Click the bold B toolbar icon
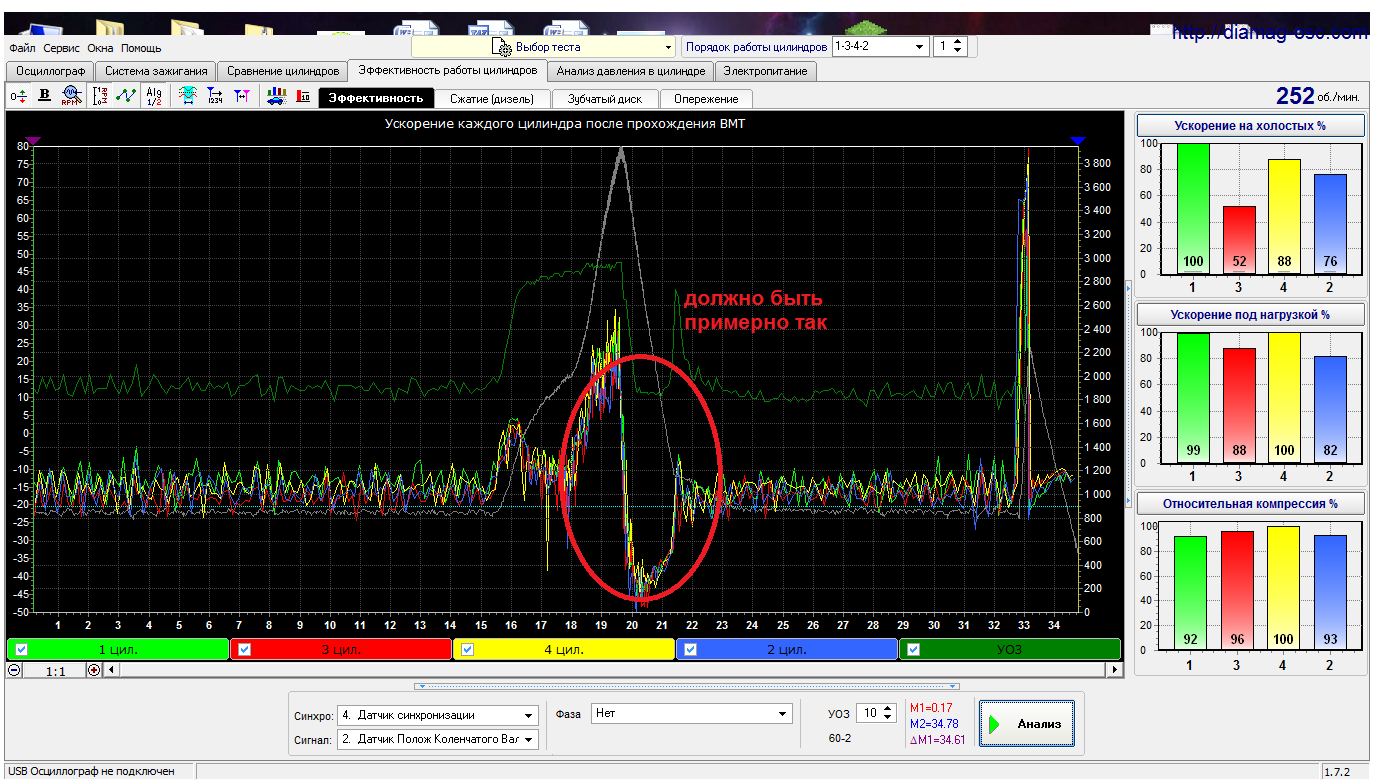Viewport: 1382px width, 784px height. click(45, 96)
